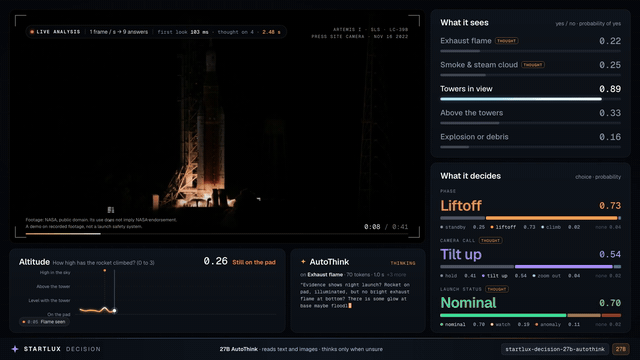
Task: Click the Smoke & steam cloud probability bar
Action: (530, 76)
